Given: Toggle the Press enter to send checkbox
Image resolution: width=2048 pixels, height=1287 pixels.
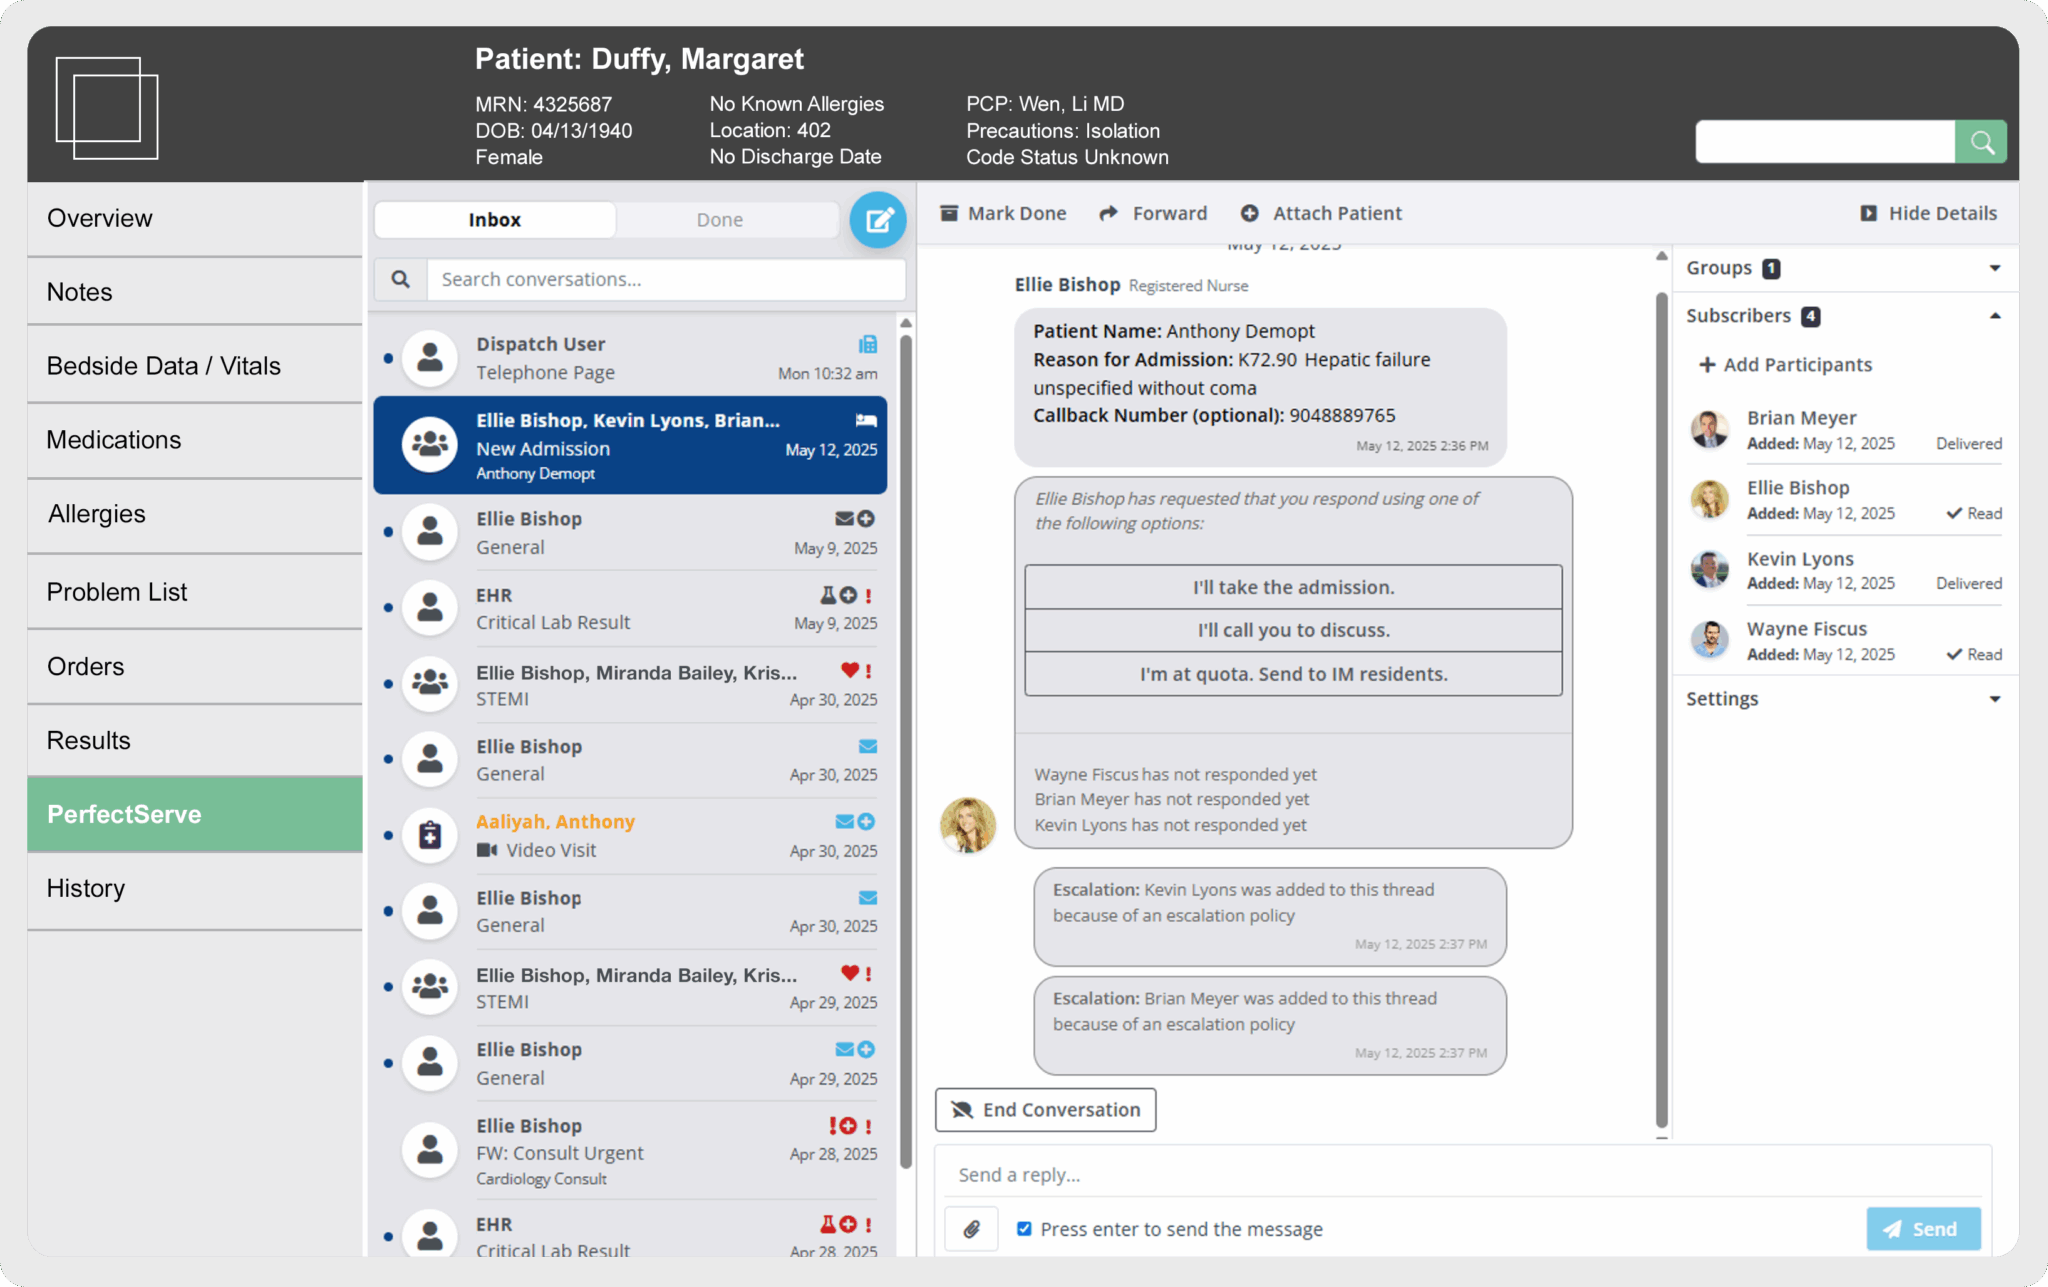Looking at the screenshot, I should coord(1024,1228).
